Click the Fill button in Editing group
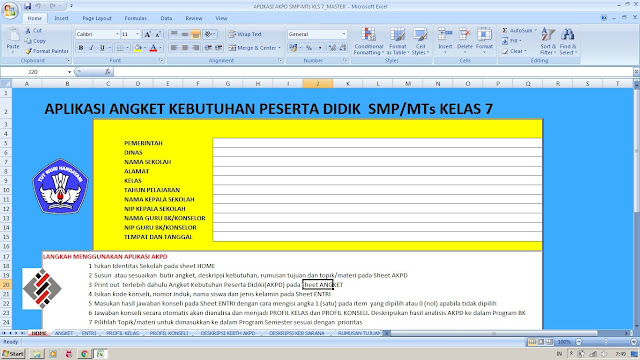Screen dimensions: 640x360 coord(512,41)
